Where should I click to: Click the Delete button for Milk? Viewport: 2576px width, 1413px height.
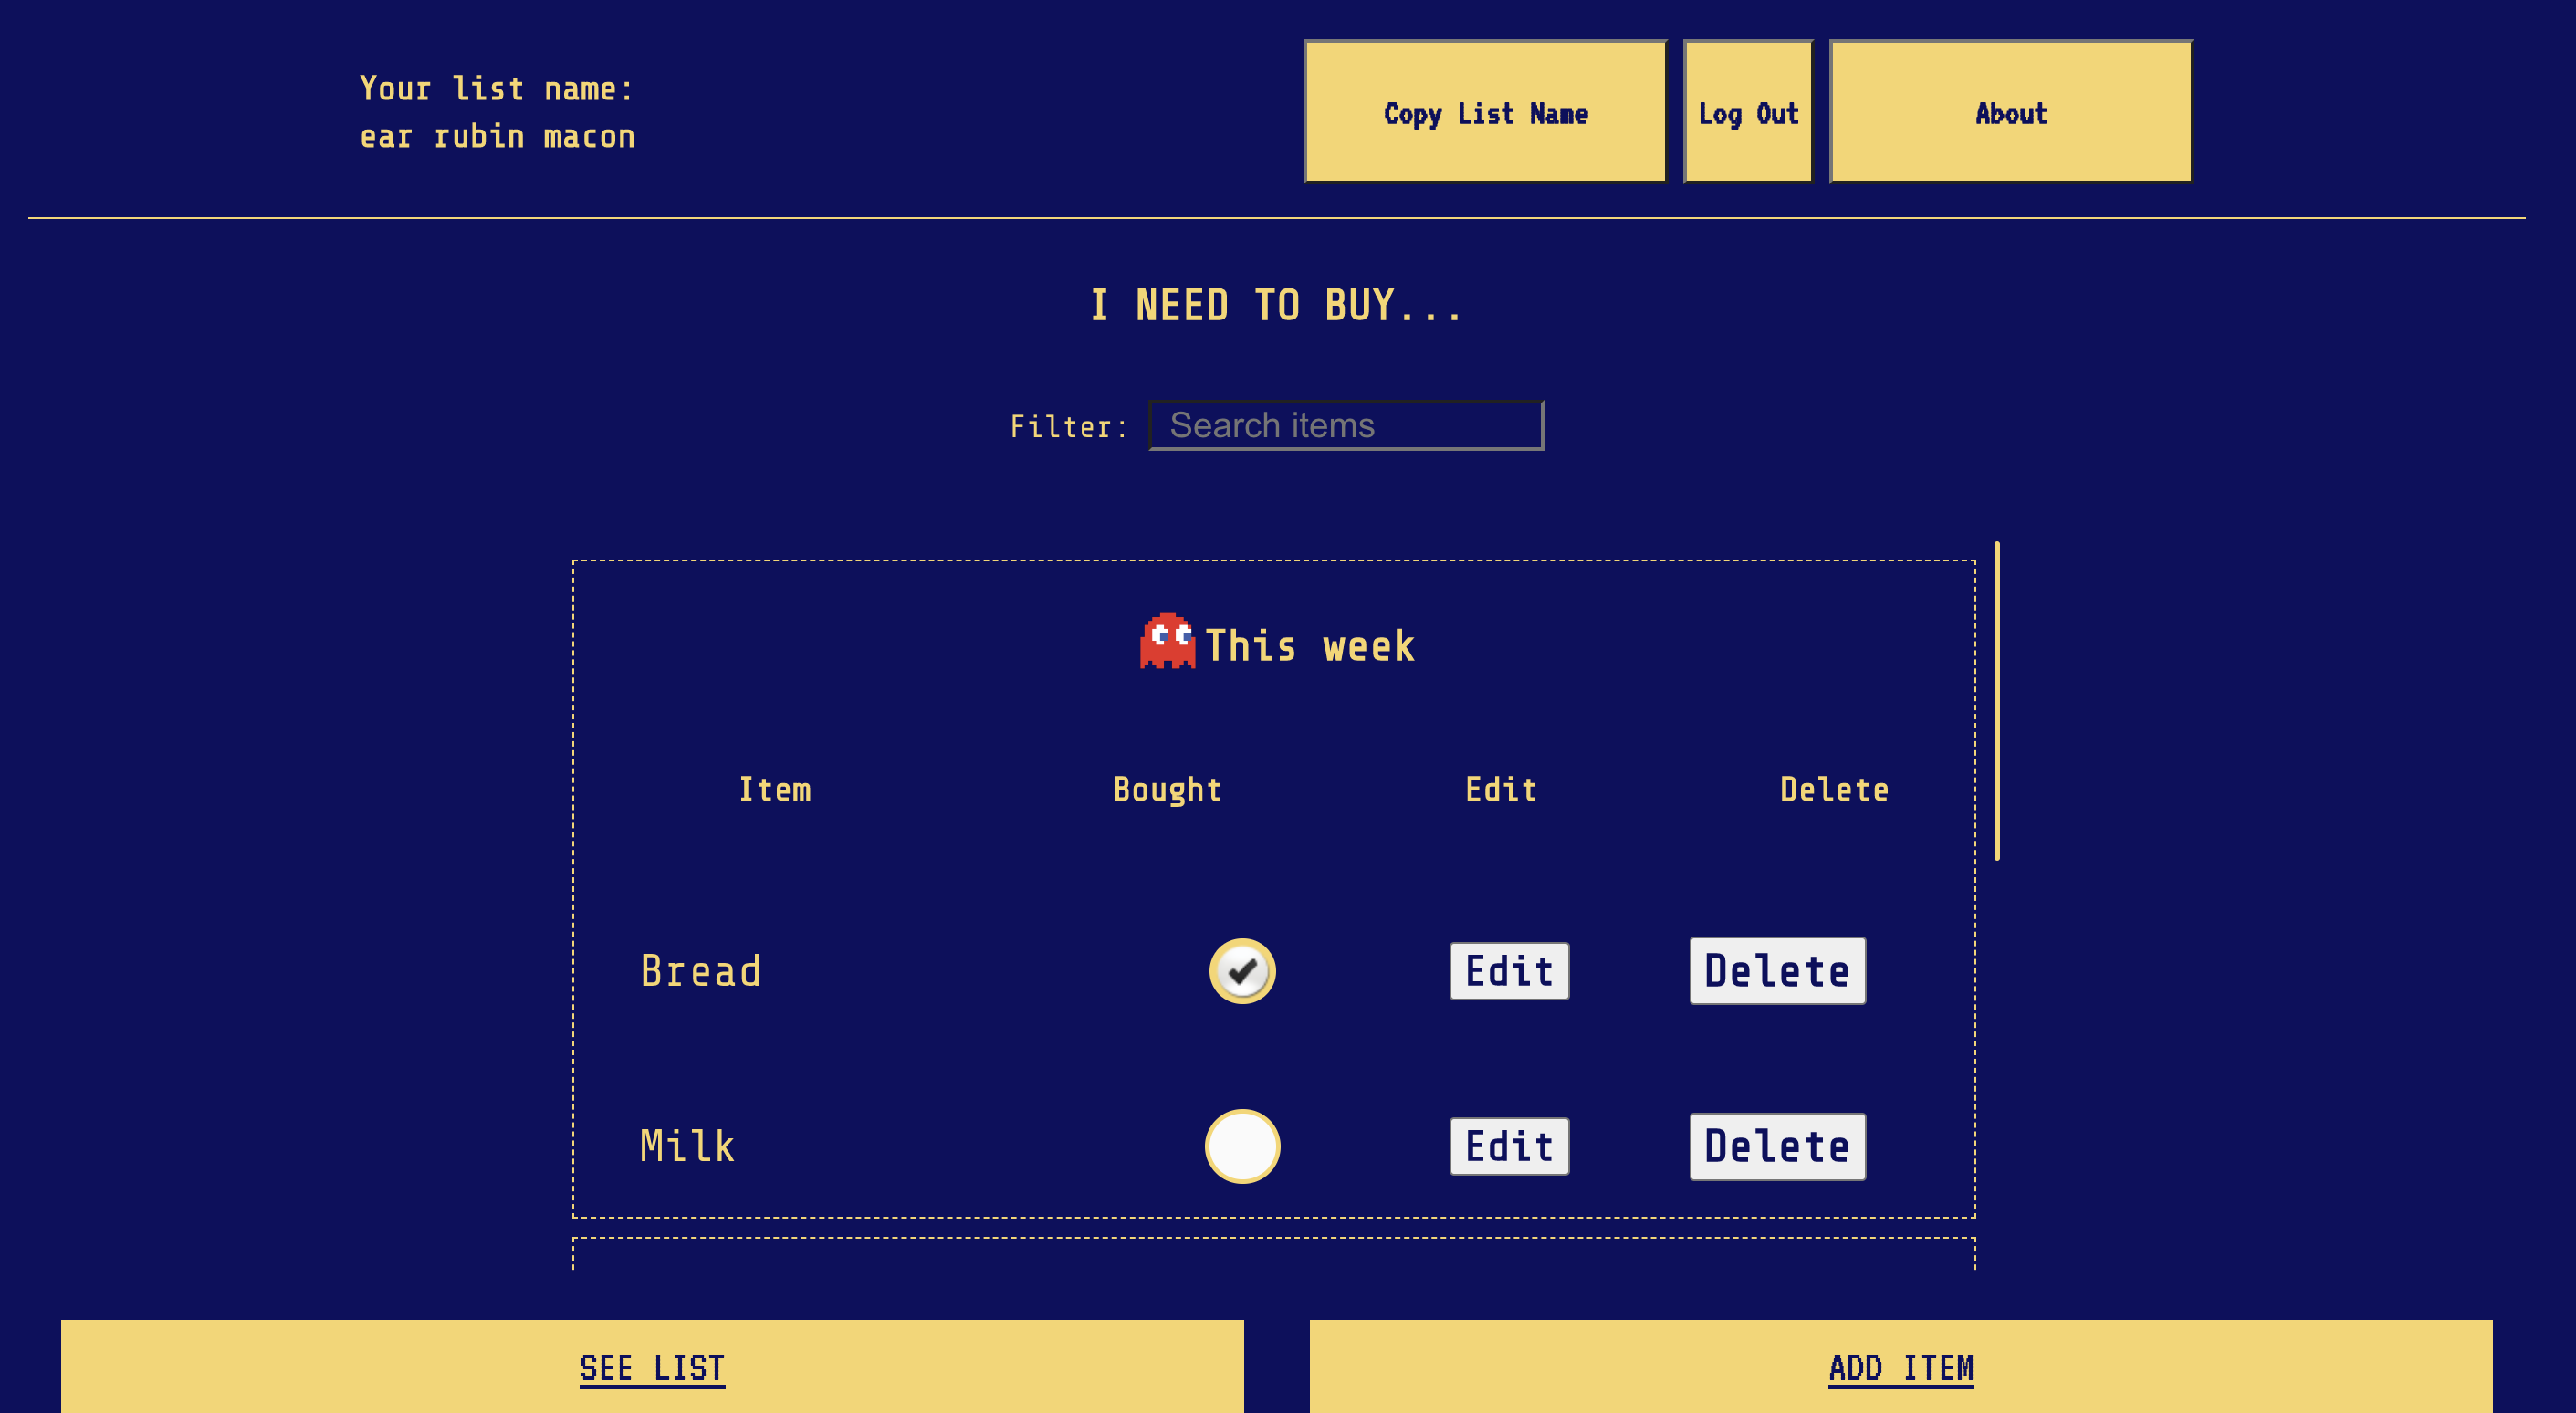[1777, 1145]
